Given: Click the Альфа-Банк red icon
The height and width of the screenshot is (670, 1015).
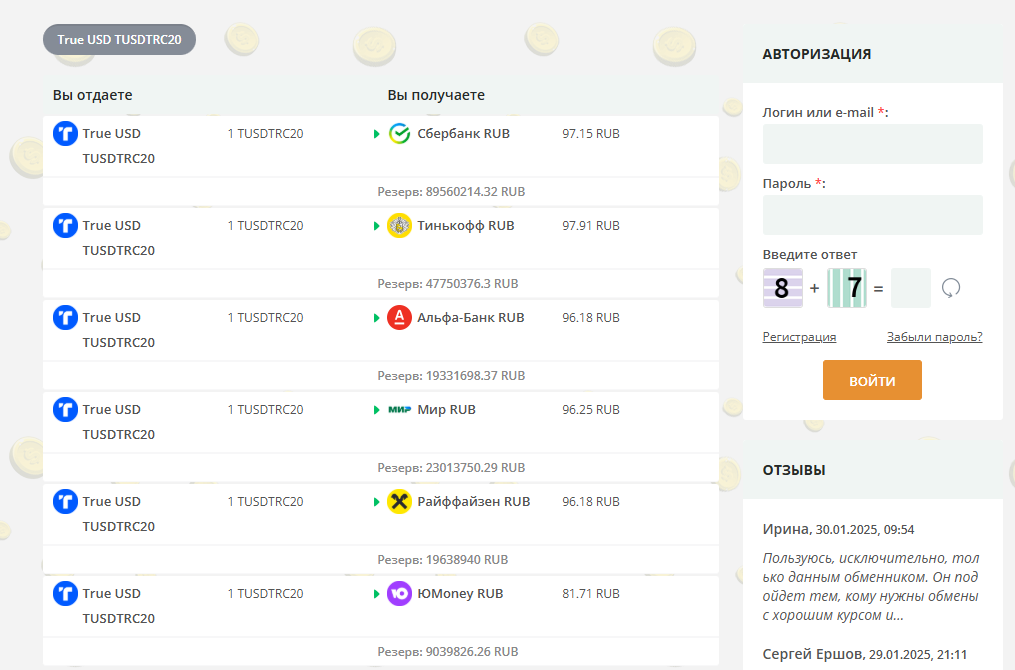Looking at the screenshot, I should pos(397,317).
